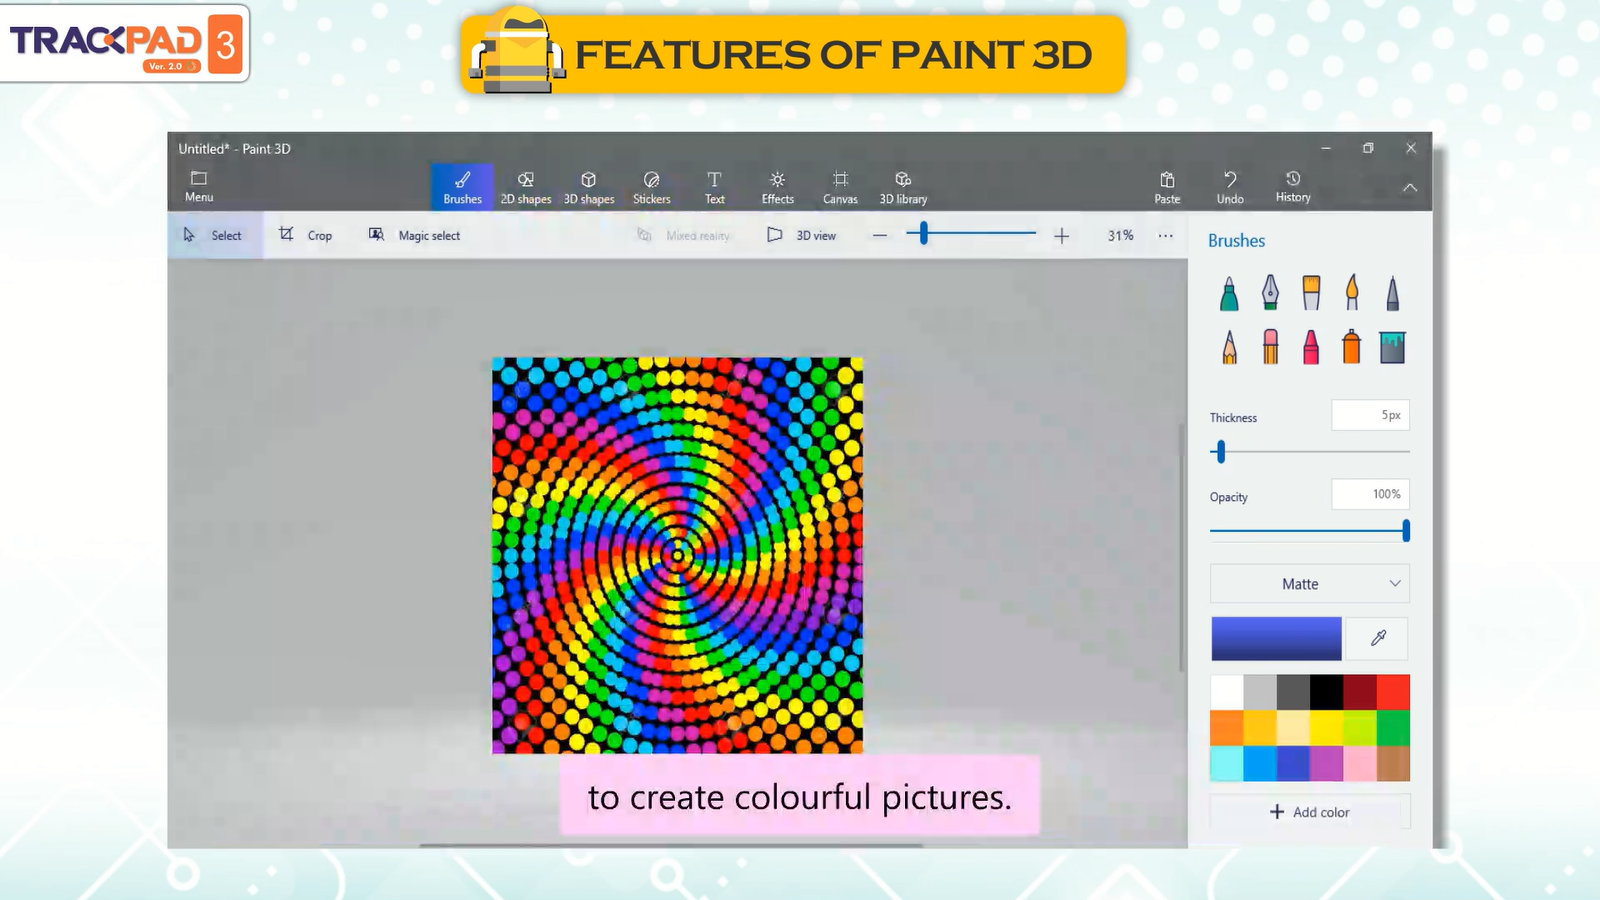Open the History panel

1293,186
